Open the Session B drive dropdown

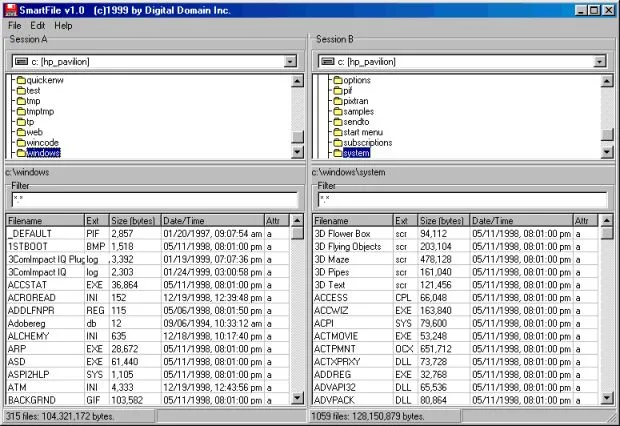tap(598, 61)
